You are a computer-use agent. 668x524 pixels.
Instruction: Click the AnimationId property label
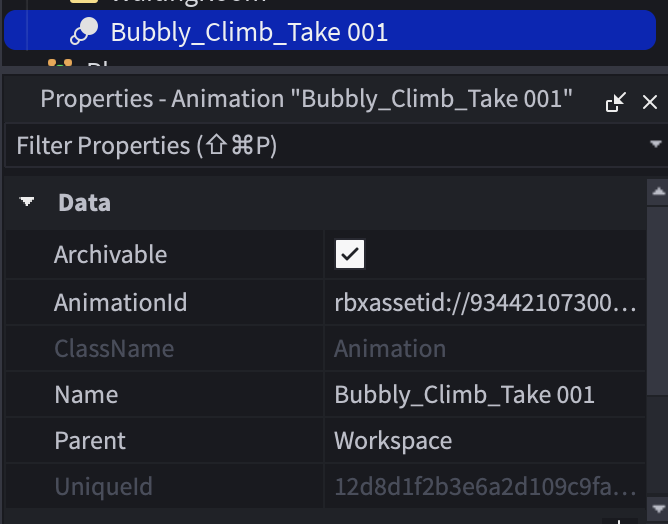(x=121, y=303)
